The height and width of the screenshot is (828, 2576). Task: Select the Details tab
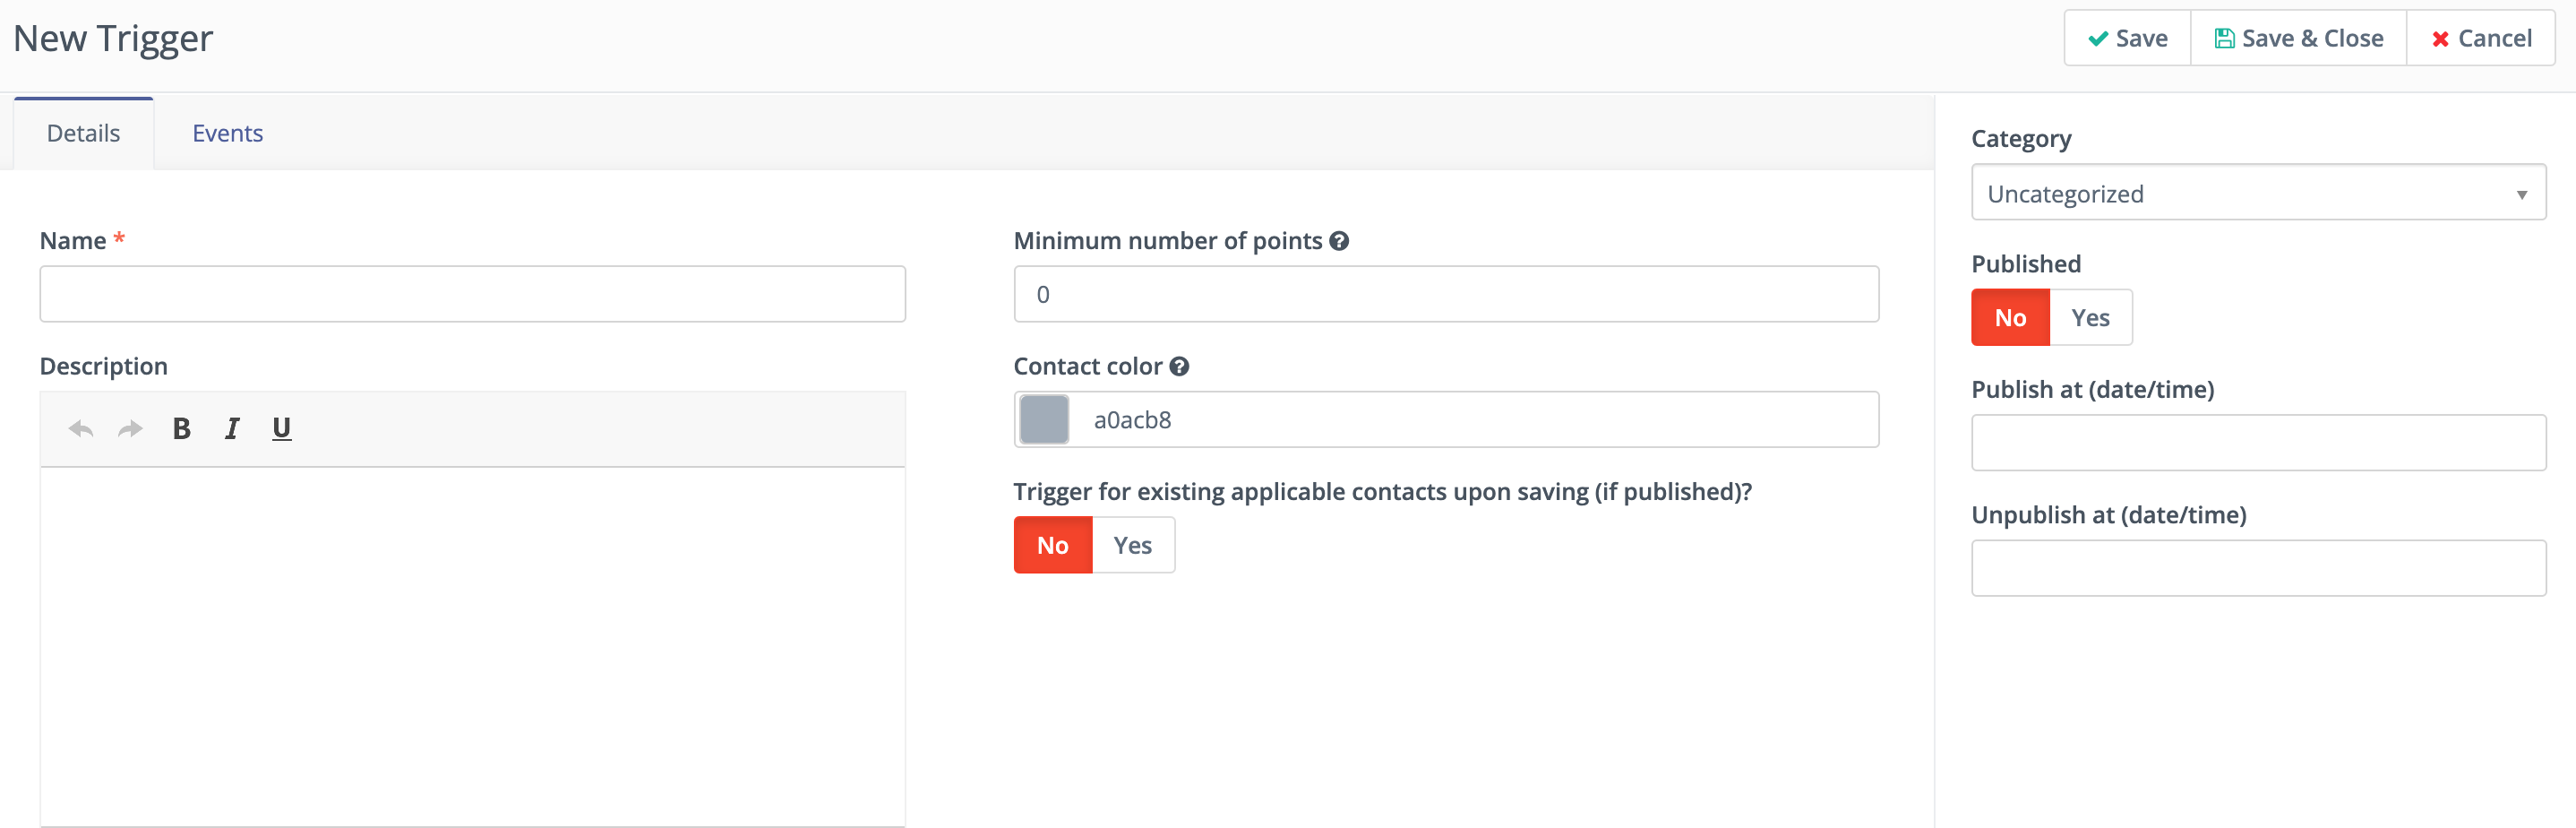pyautogui.click(x=83, y=134)
